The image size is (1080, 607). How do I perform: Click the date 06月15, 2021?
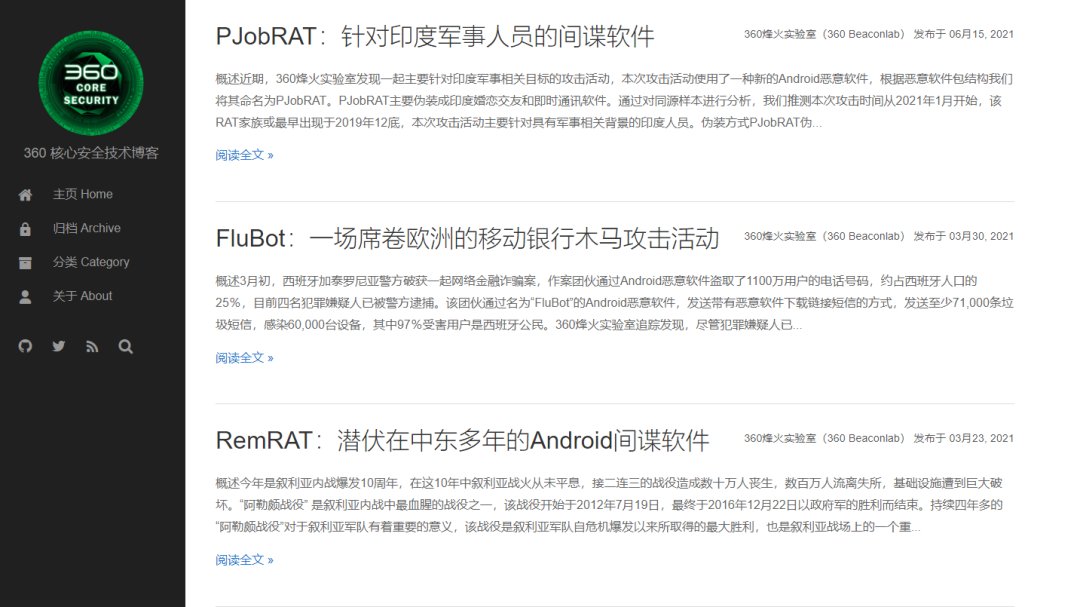point(981,34)
